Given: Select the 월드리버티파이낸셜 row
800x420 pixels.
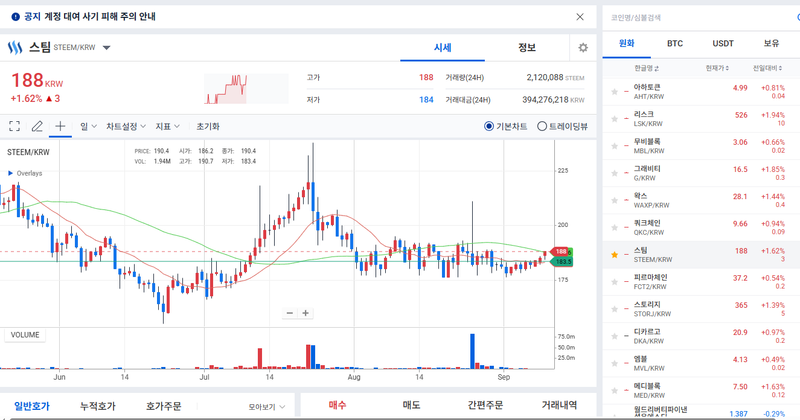Looking at the screenshot, I should click(x=701, y=411).
